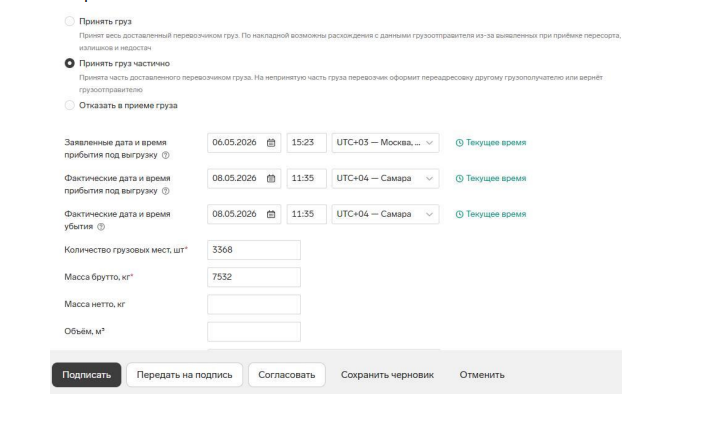Click the declared arrival date field 06.05.2026
The height and width of the screenshot is (442, 702).
(x=244, y=143)
